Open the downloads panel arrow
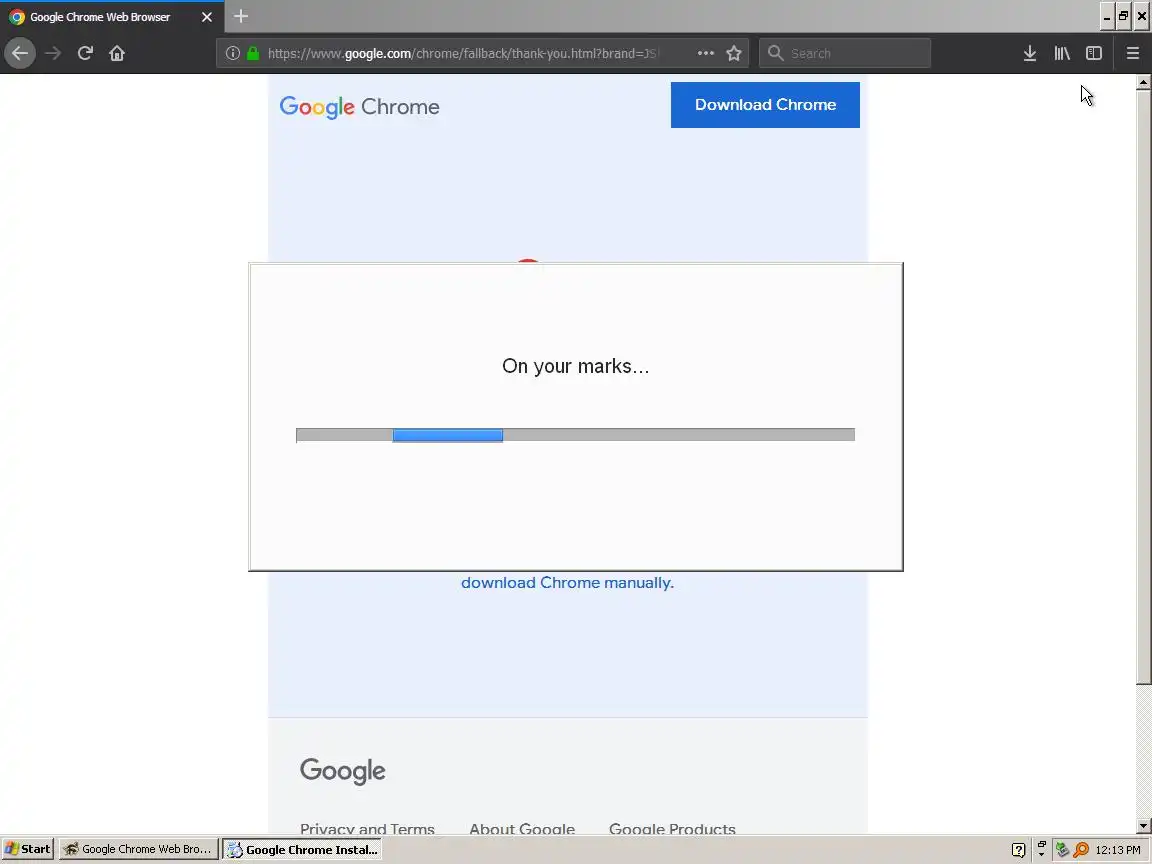 pos(1029,53)
